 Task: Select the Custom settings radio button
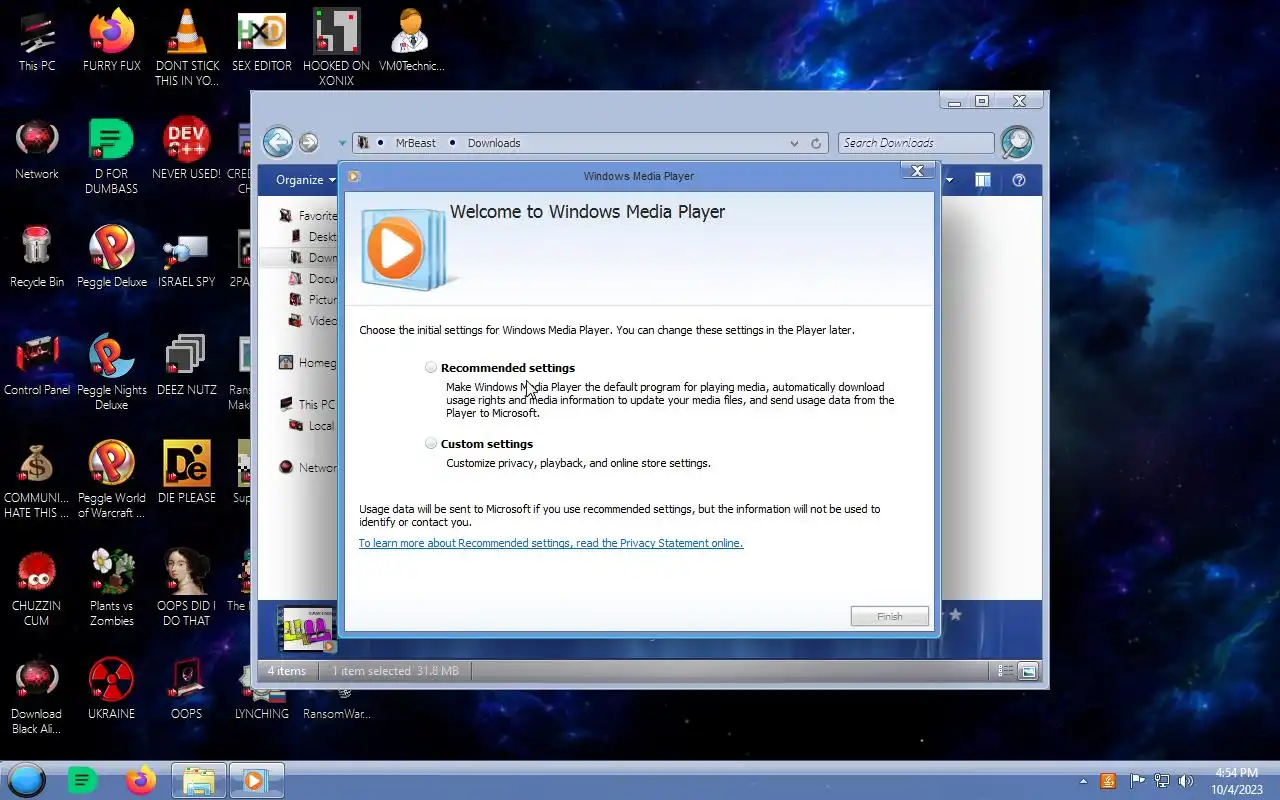pos(431,443)
